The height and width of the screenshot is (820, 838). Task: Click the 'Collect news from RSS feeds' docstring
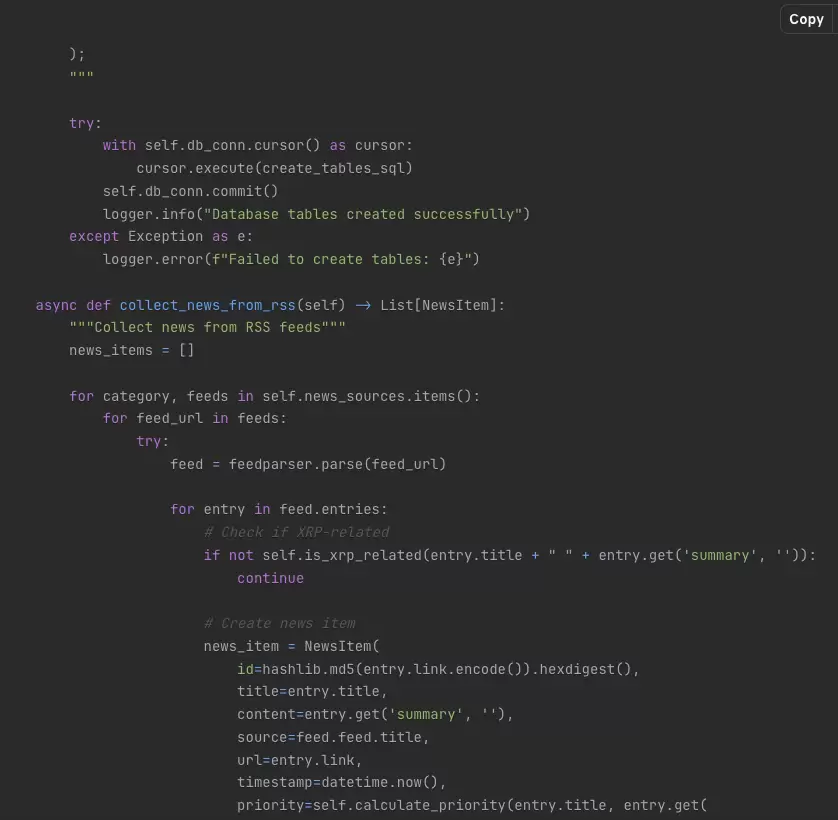pyautogui.click(x=207, y=327)
